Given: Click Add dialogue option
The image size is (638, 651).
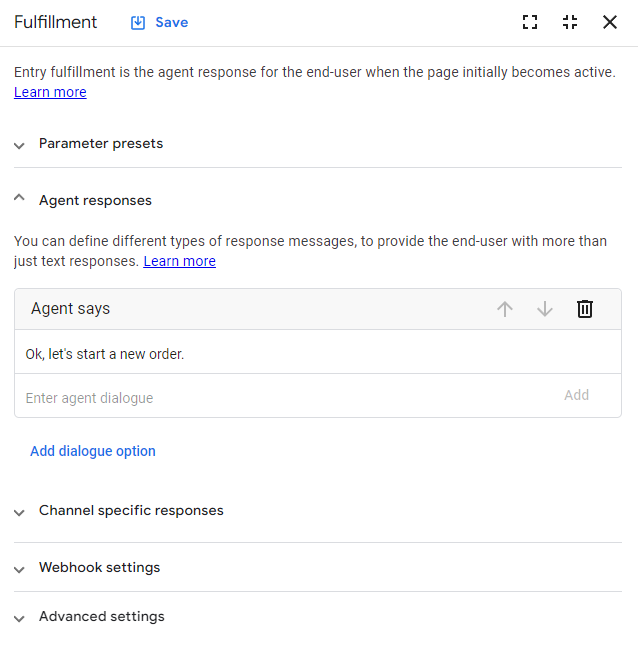Looking at the screenshot, I should tap(93, 451).
